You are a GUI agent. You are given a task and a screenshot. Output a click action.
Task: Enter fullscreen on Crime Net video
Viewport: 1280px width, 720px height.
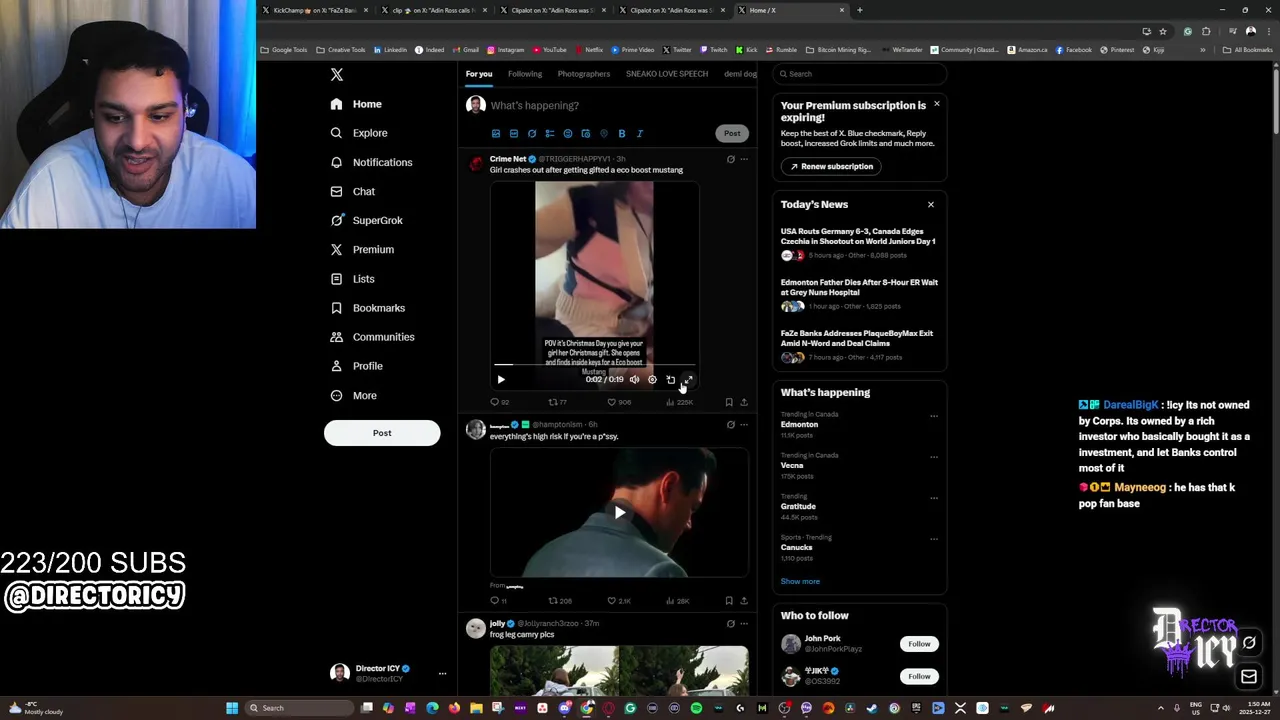688,379
